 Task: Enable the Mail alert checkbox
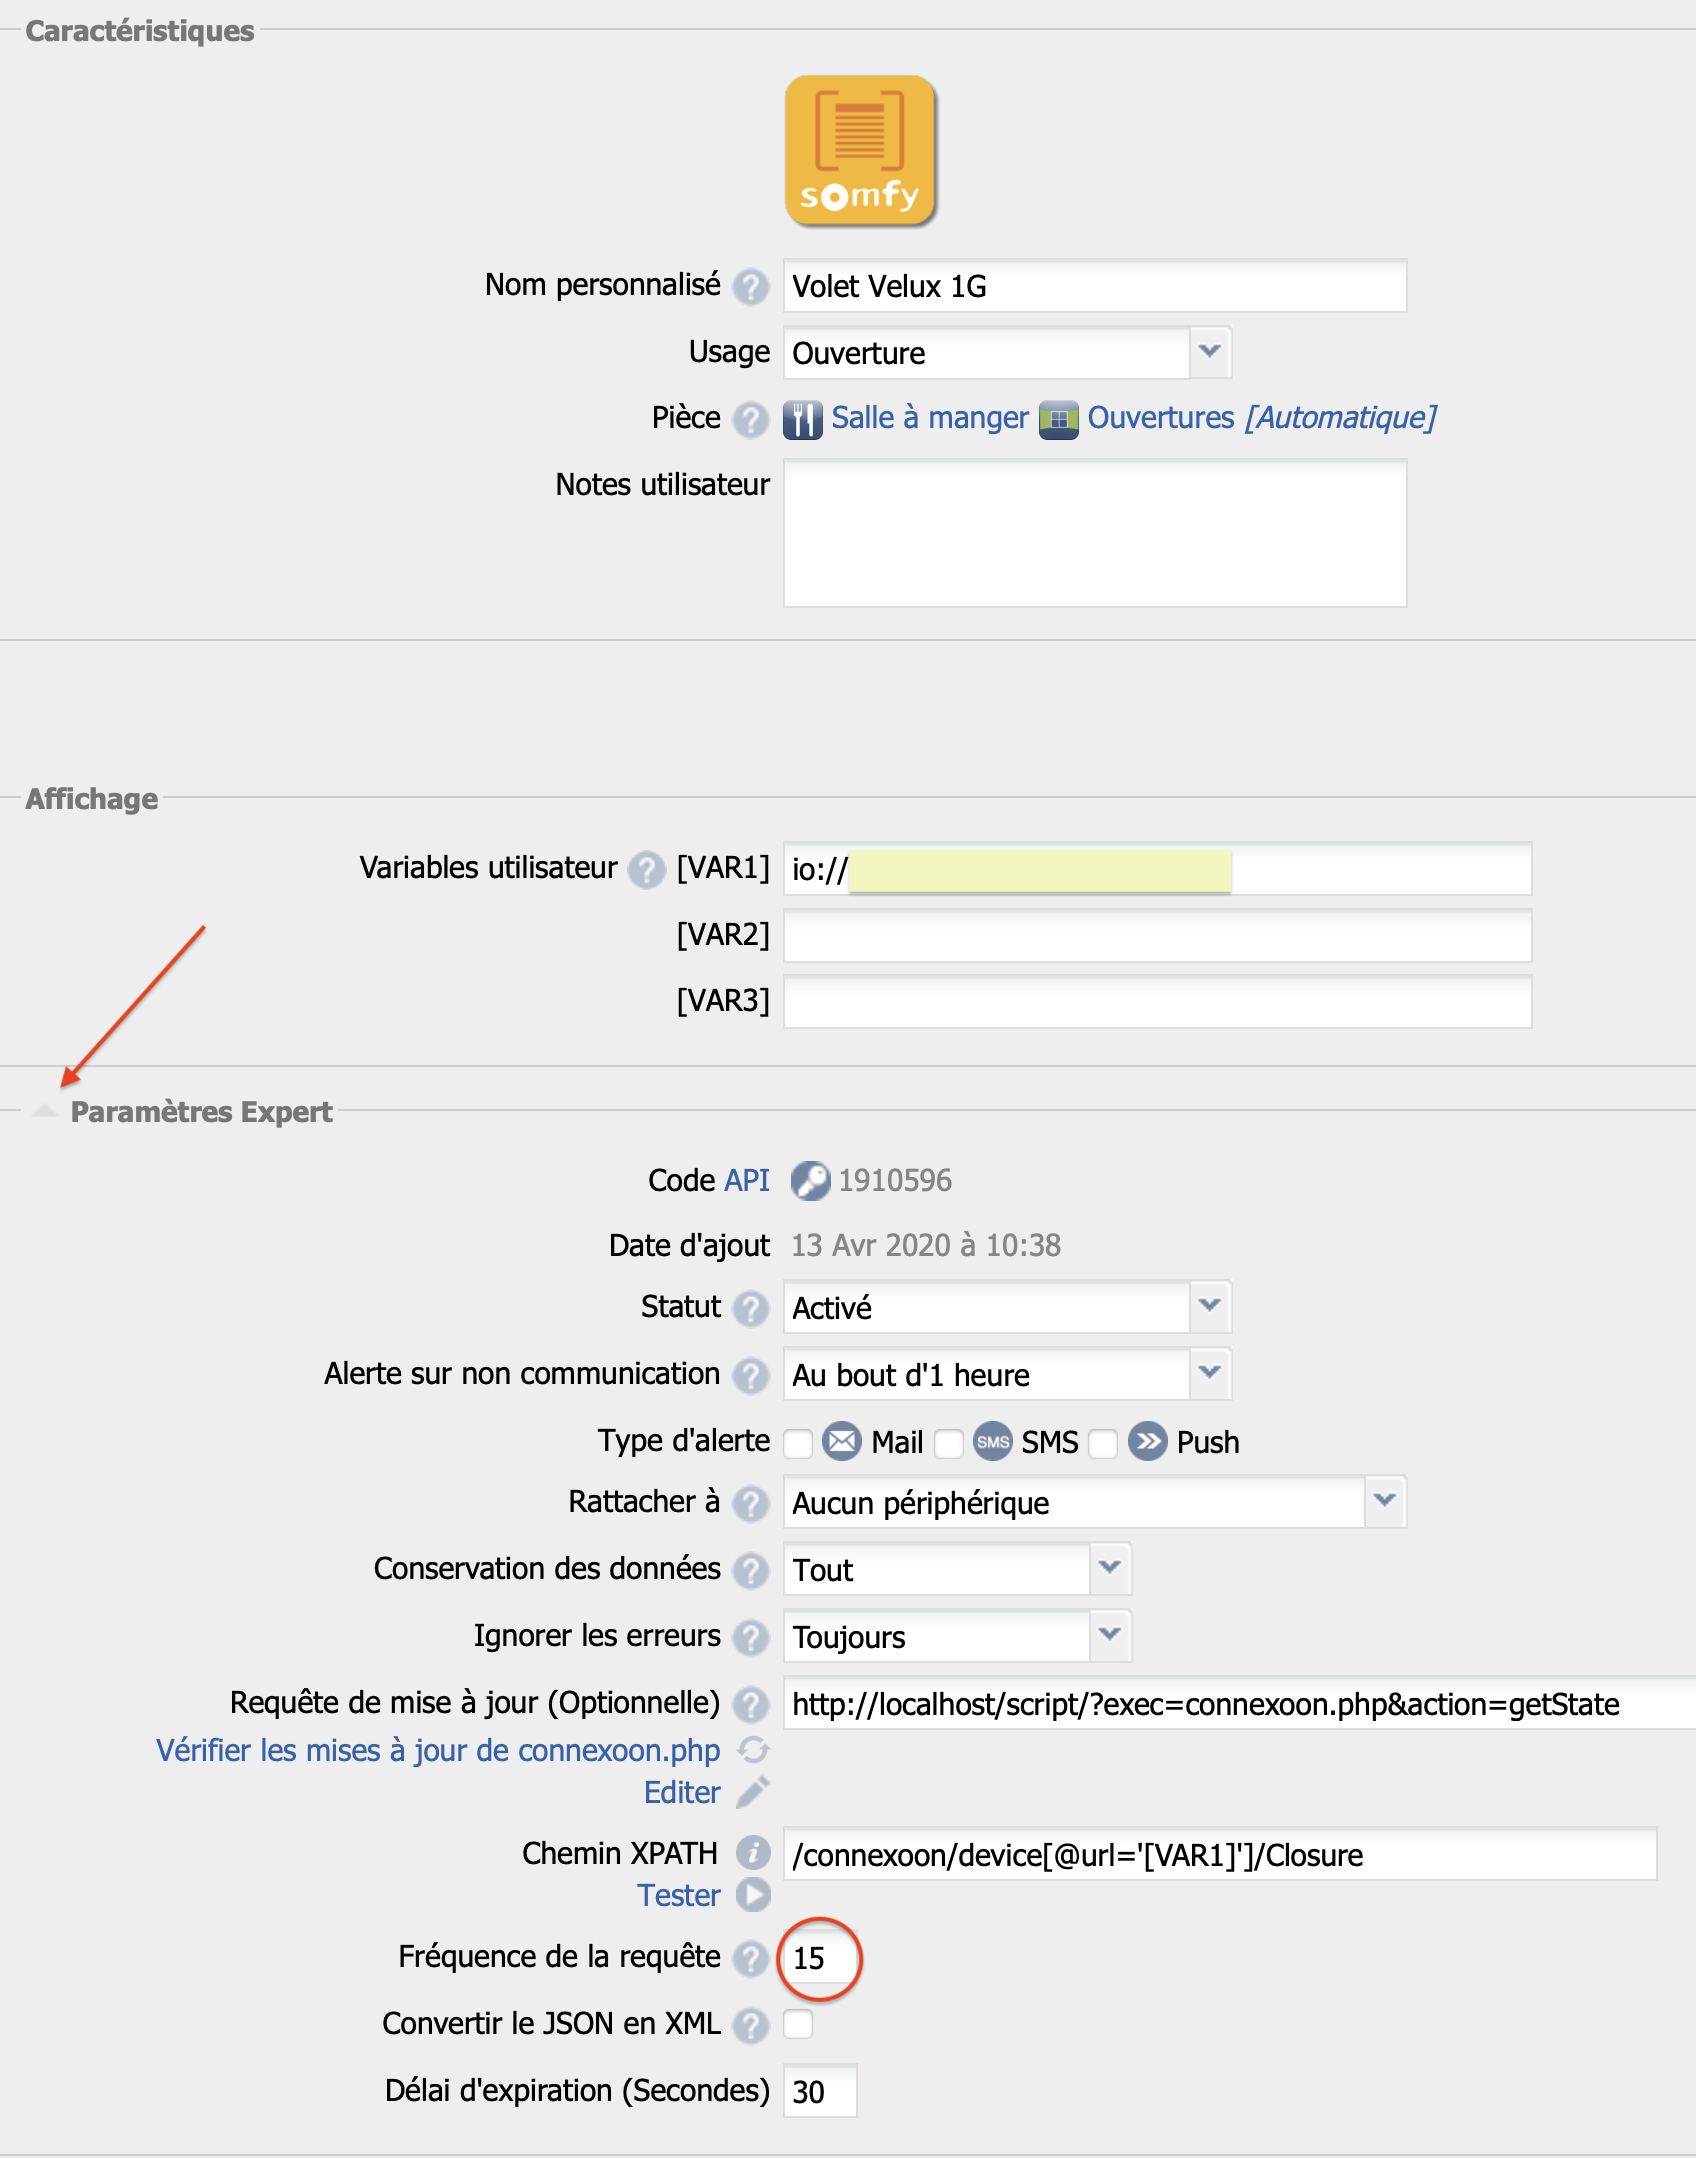798,1443
